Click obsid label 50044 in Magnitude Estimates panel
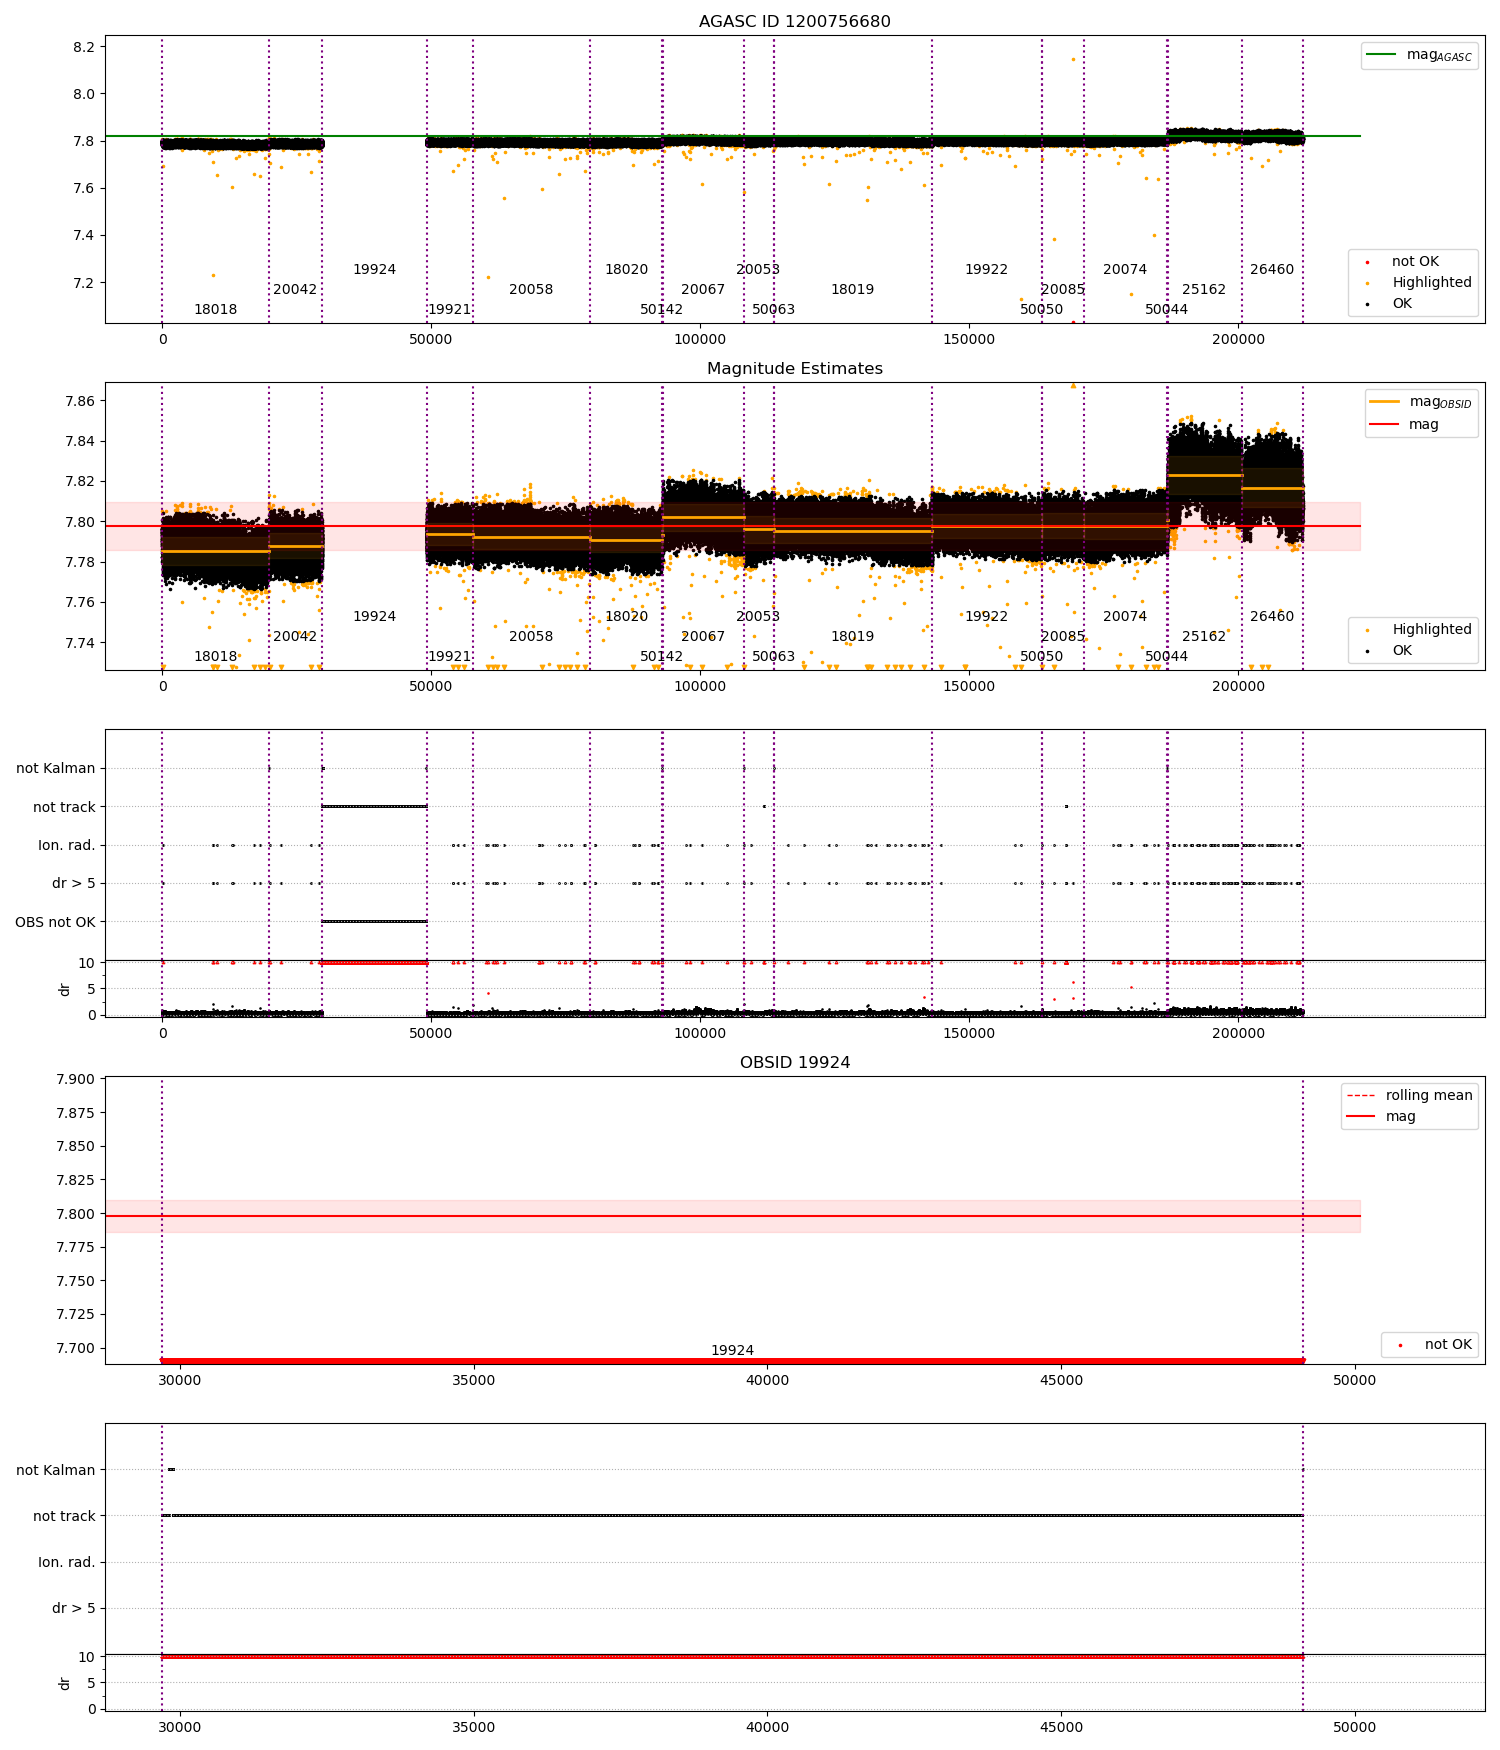1500x1750 pixels. 1166,657
